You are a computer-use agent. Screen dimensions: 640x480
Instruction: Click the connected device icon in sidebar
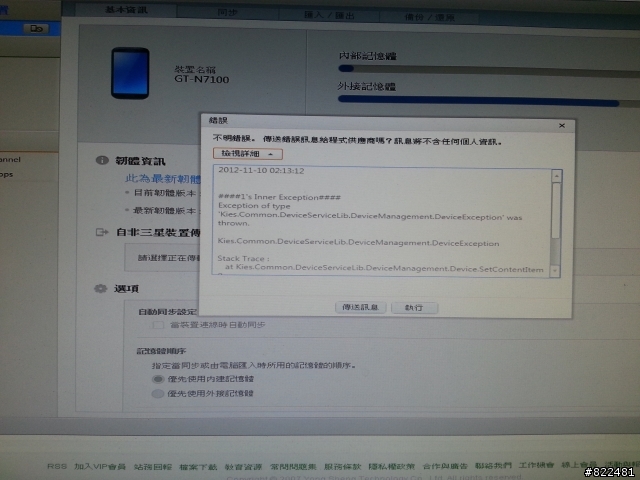tap(36, 29)
